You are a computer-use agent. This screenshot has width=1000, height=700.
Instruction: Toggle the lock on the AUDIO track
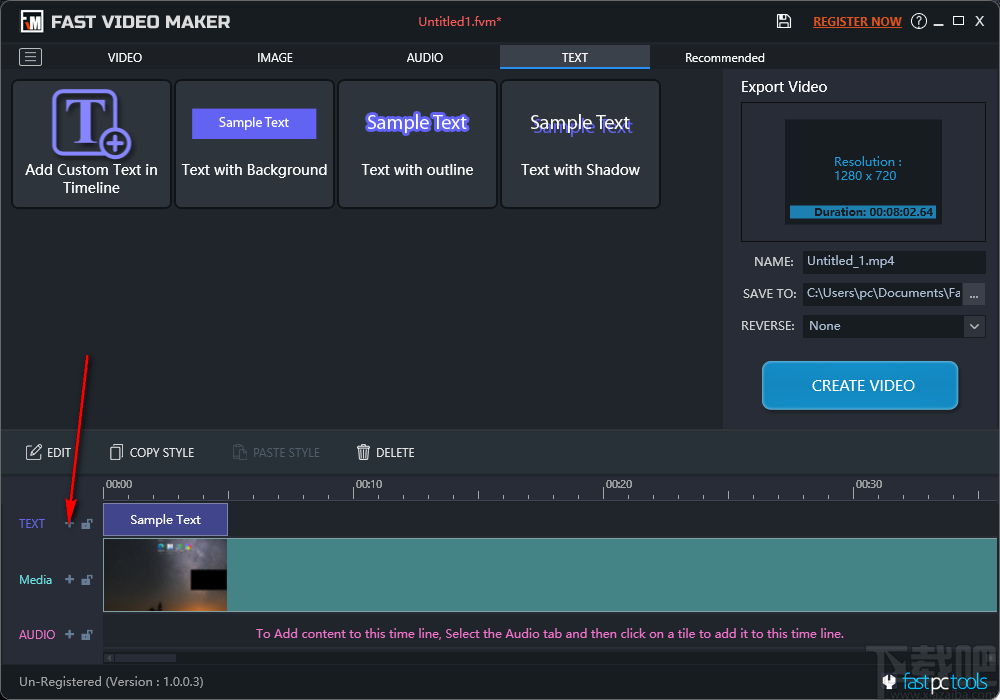[85, 634]
